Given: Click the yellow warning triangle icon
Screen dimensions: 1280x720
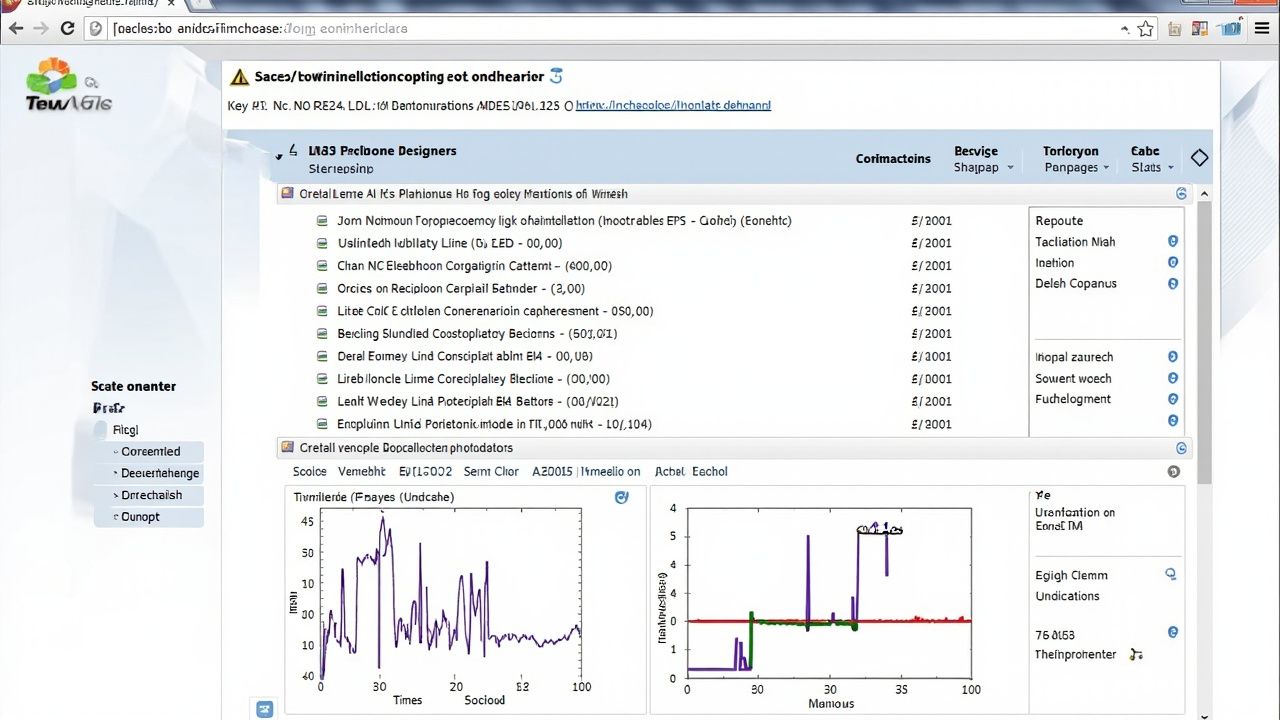Looking at the screenshot, I should (x=239, y=77).
